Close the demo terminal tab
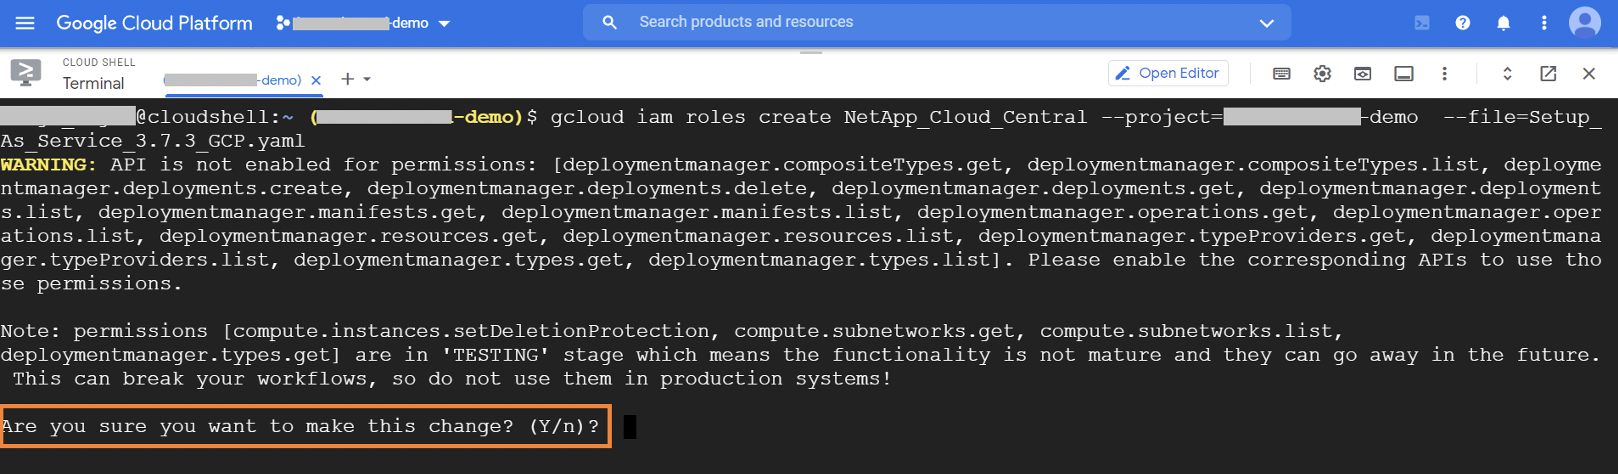The height and width of the screenshot is (474, 1618). 316,80
